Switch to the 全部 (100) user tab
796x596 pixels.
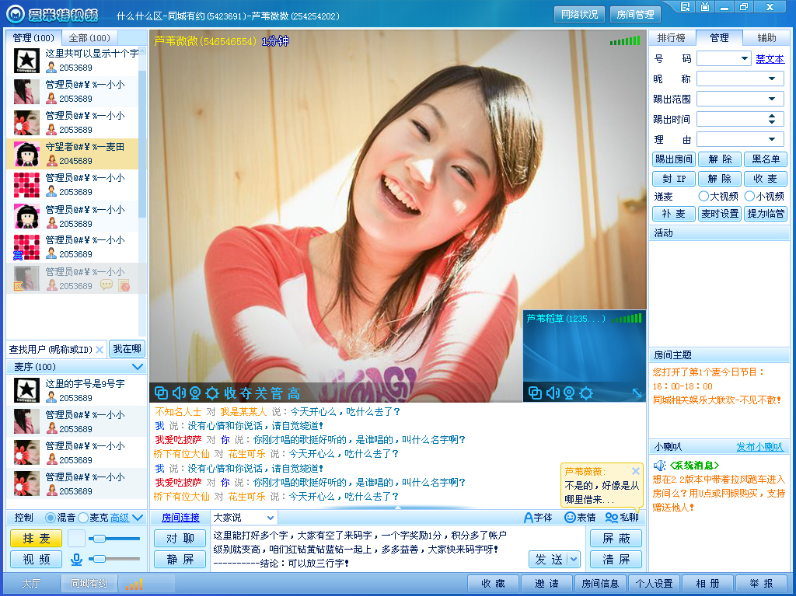coord(89,38)
